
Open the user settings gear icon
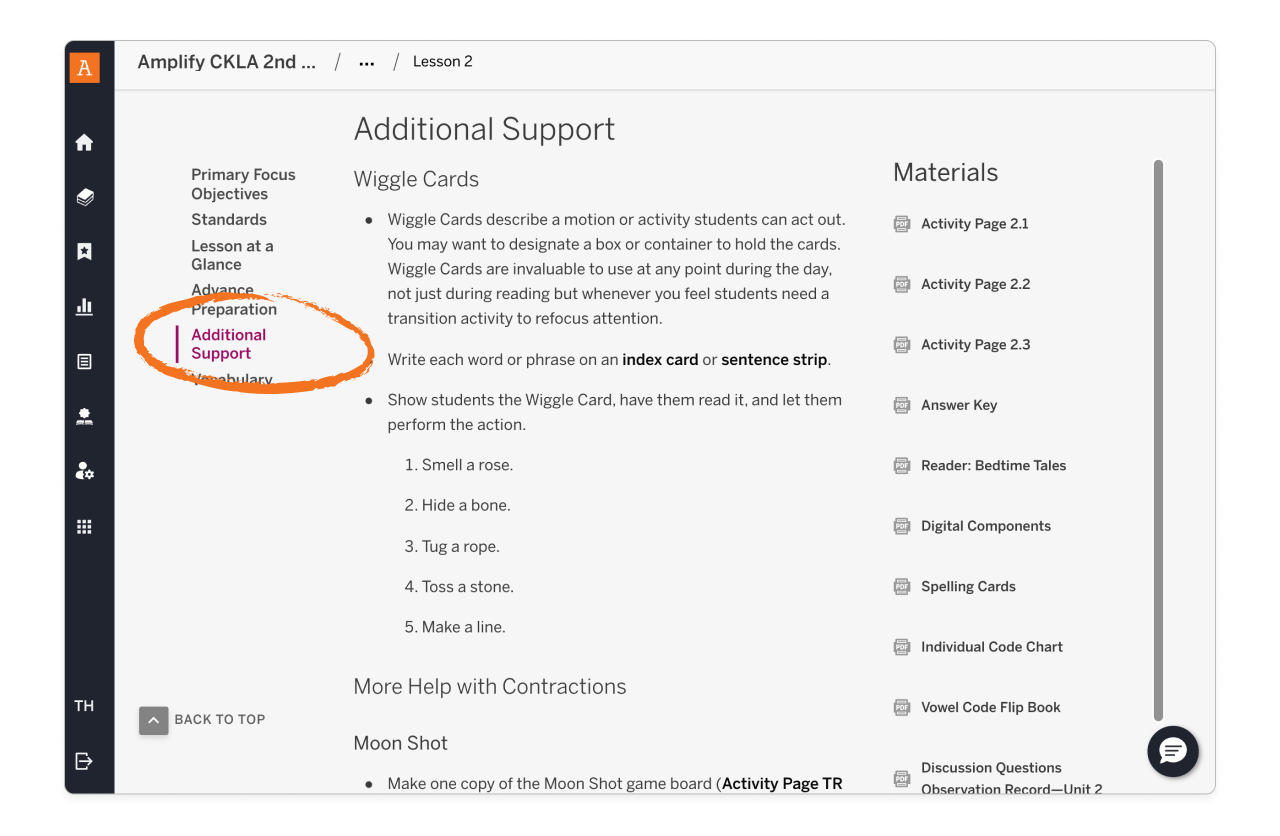click(x=85, y=471)
